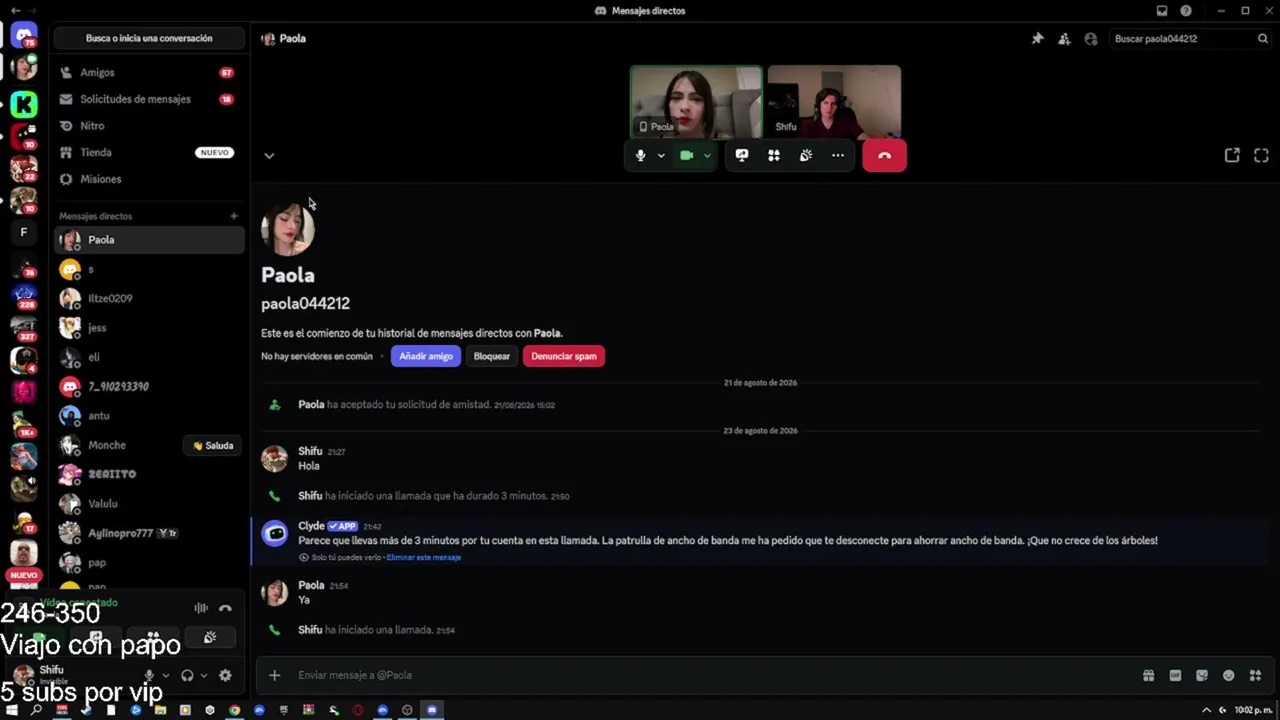Image resolution: width=1280 pixels, height=720 pixels.
Task: Open the DM with antu
Action: tap(149, 416)
